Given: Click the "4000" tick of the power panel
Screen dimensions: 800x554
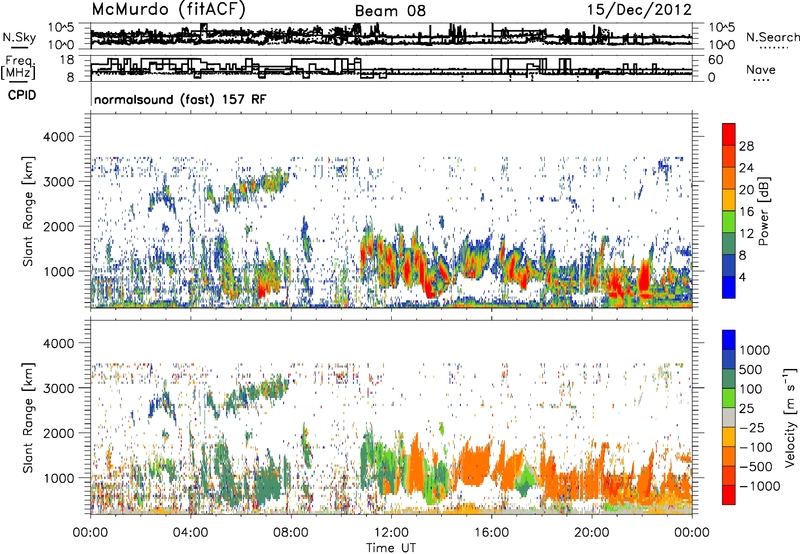Looking at the screenshot, I should 59,137.
